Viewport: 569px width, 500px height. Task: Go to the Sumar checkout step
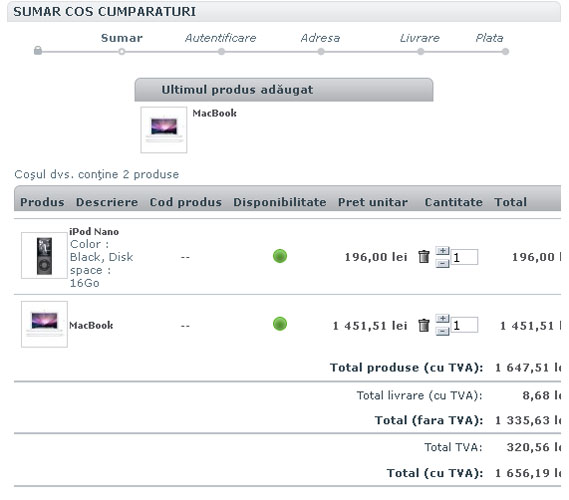(x=122, y=38)
